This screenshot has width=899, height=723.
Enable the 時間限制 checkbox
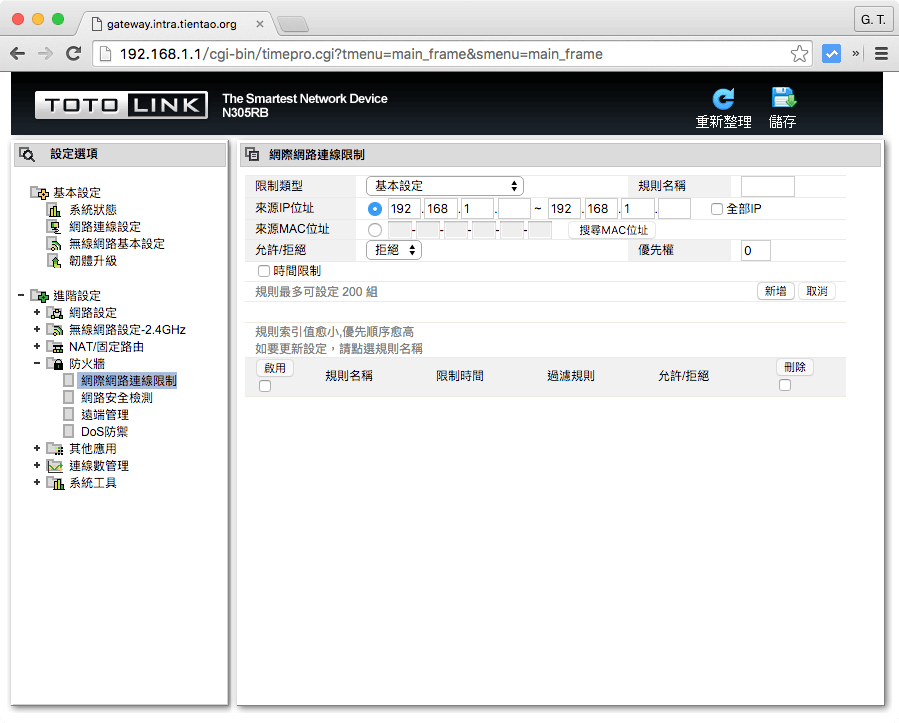pyautogui.click(x=264, y=271)
